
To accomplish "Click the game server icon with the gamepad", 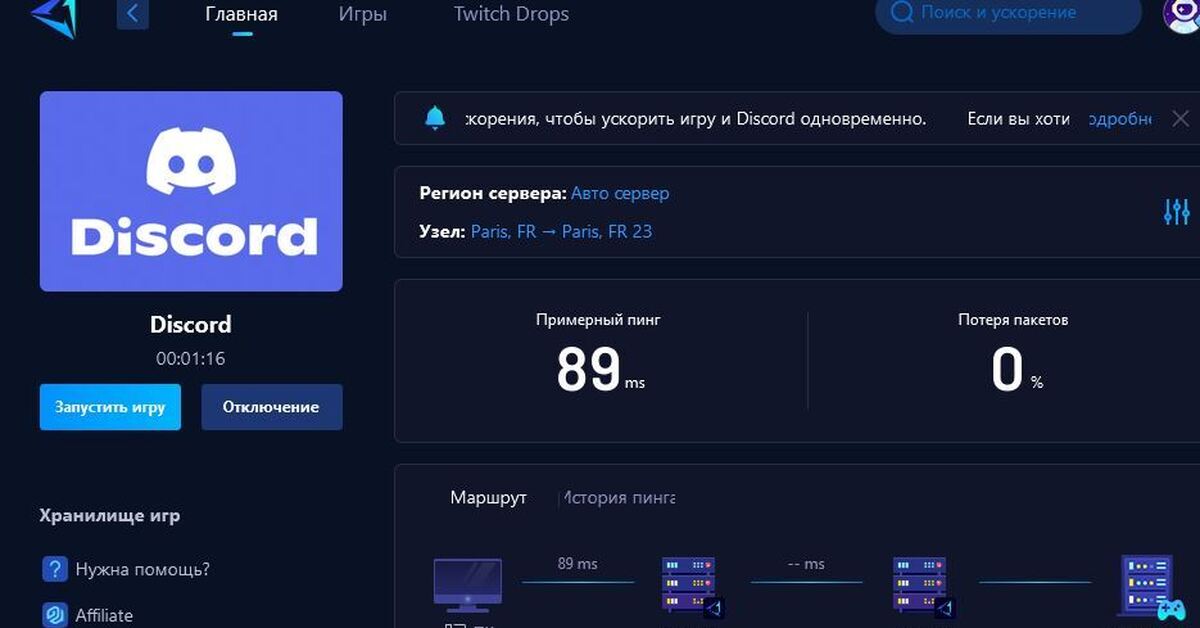I will click(x=1150, y=587).
